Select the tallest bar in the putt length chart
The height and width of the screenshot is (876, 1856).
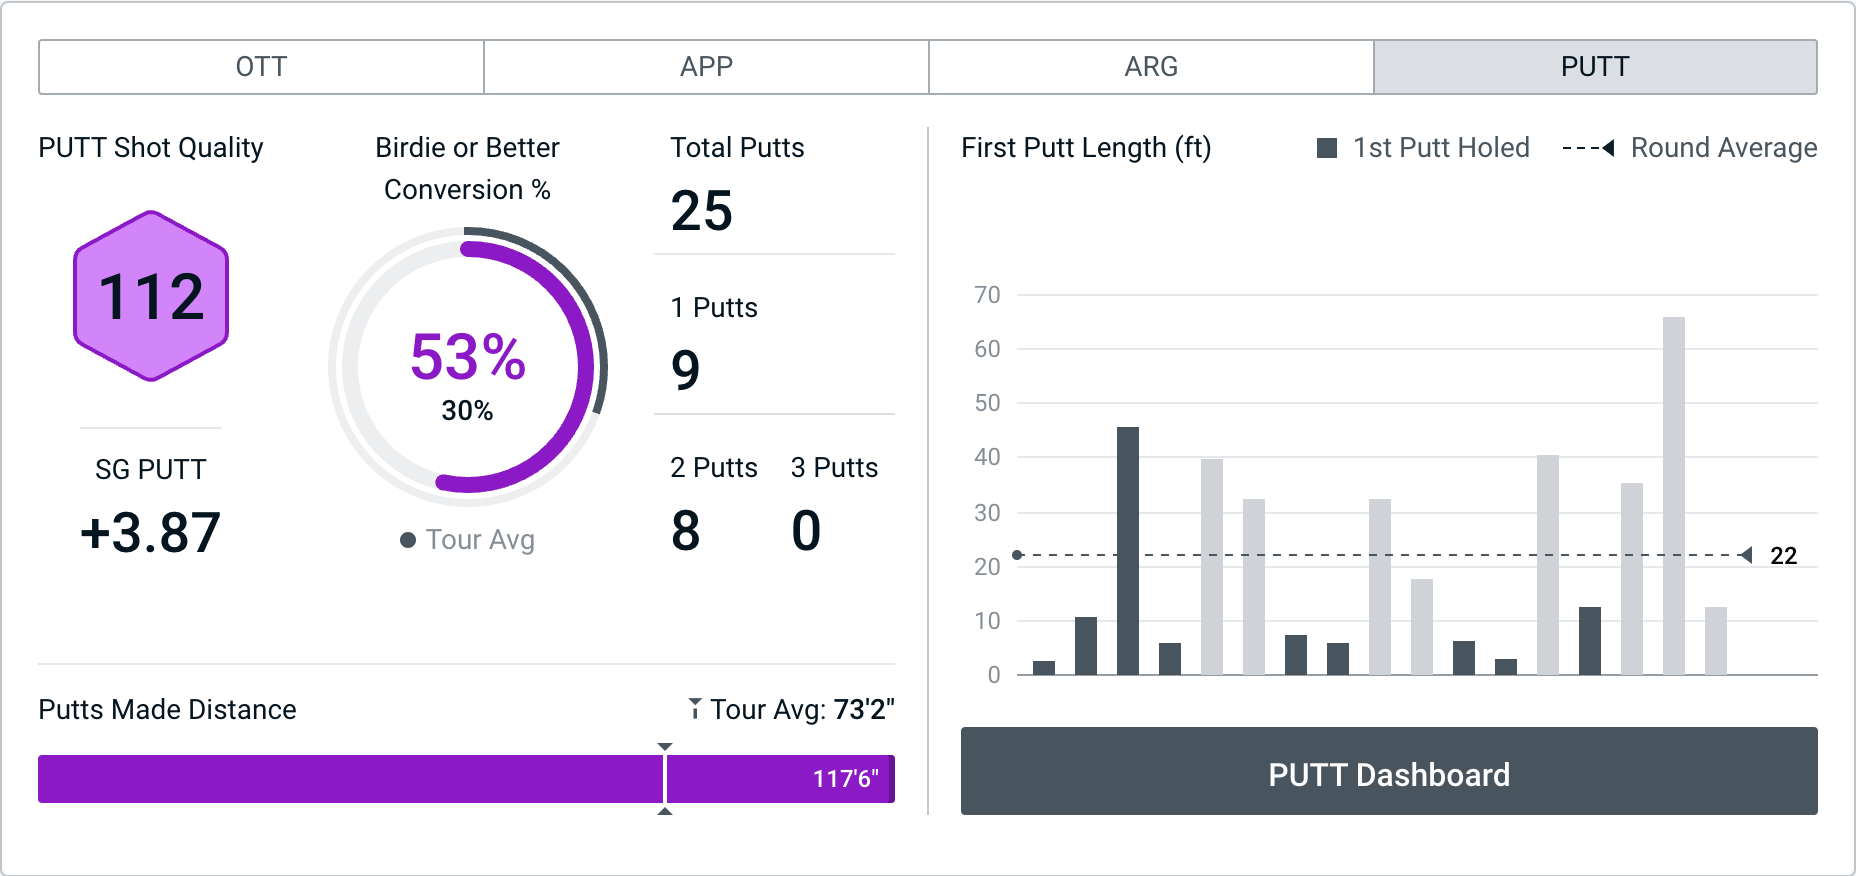pos(1673,495)
